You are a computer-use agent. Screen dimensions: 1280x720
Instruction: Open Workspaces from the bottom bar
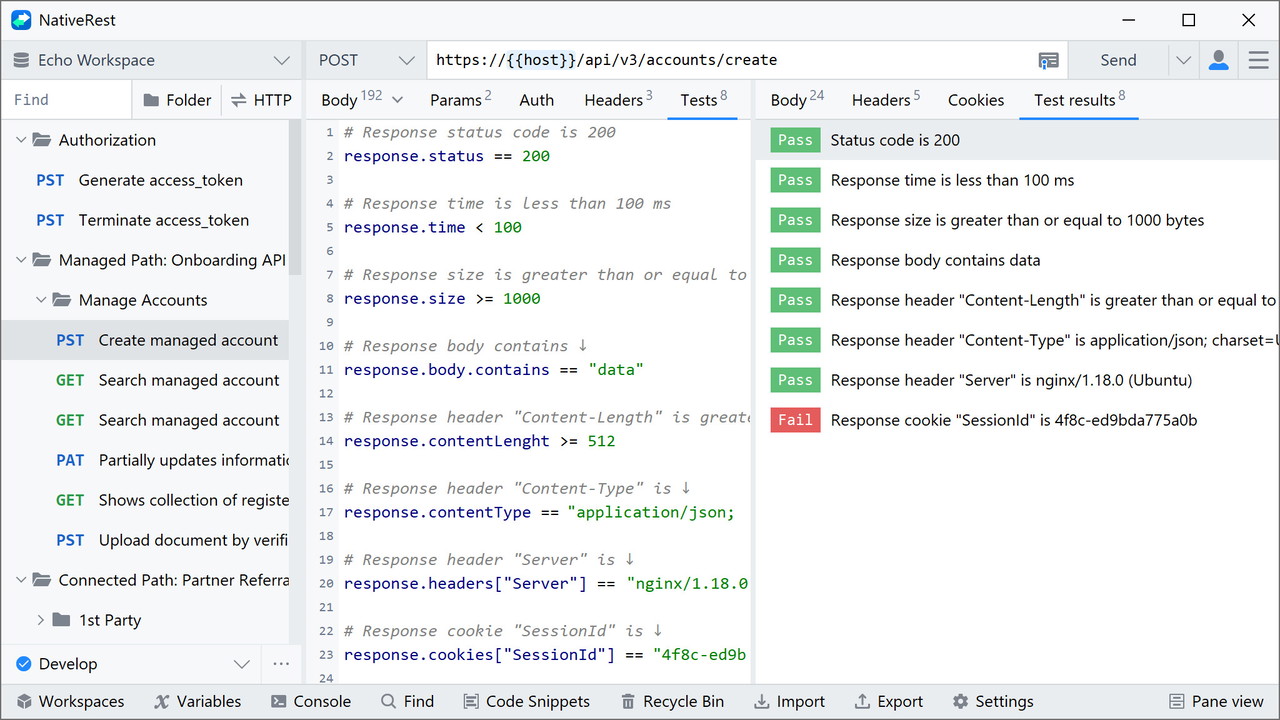(x=70, y=701)
